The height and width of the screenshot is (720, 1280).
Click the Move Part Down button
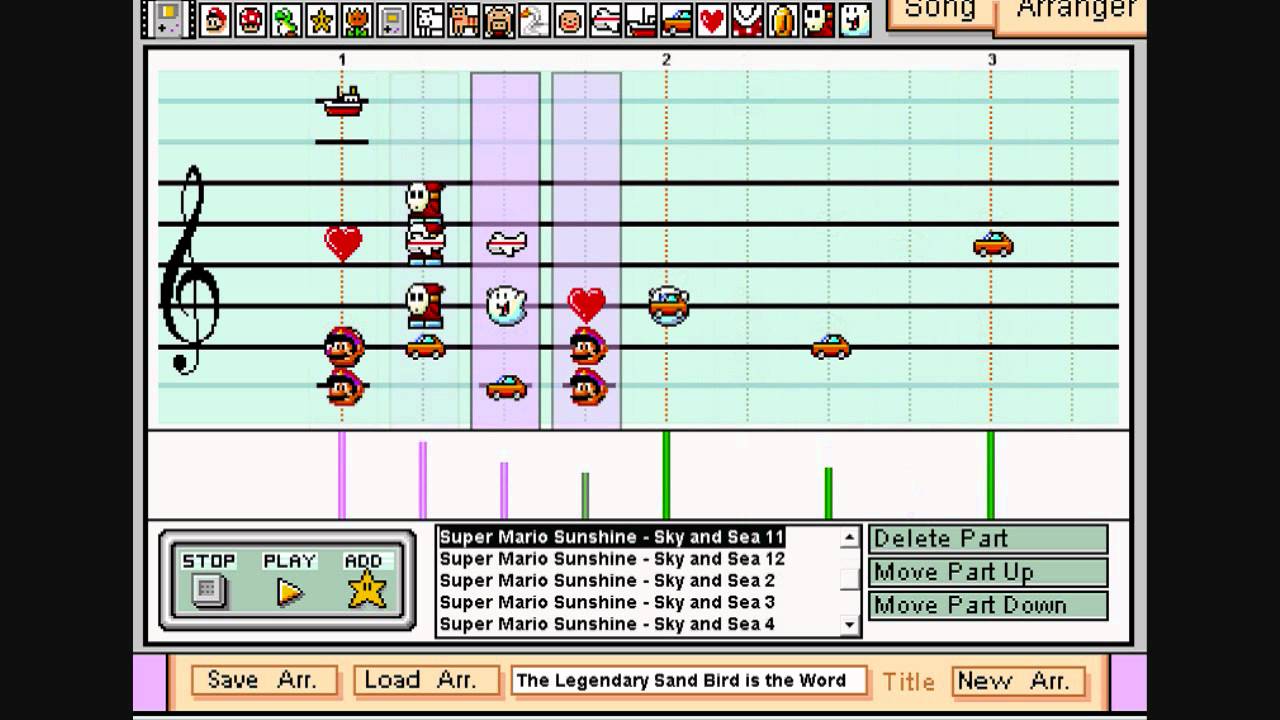[988, 605]
